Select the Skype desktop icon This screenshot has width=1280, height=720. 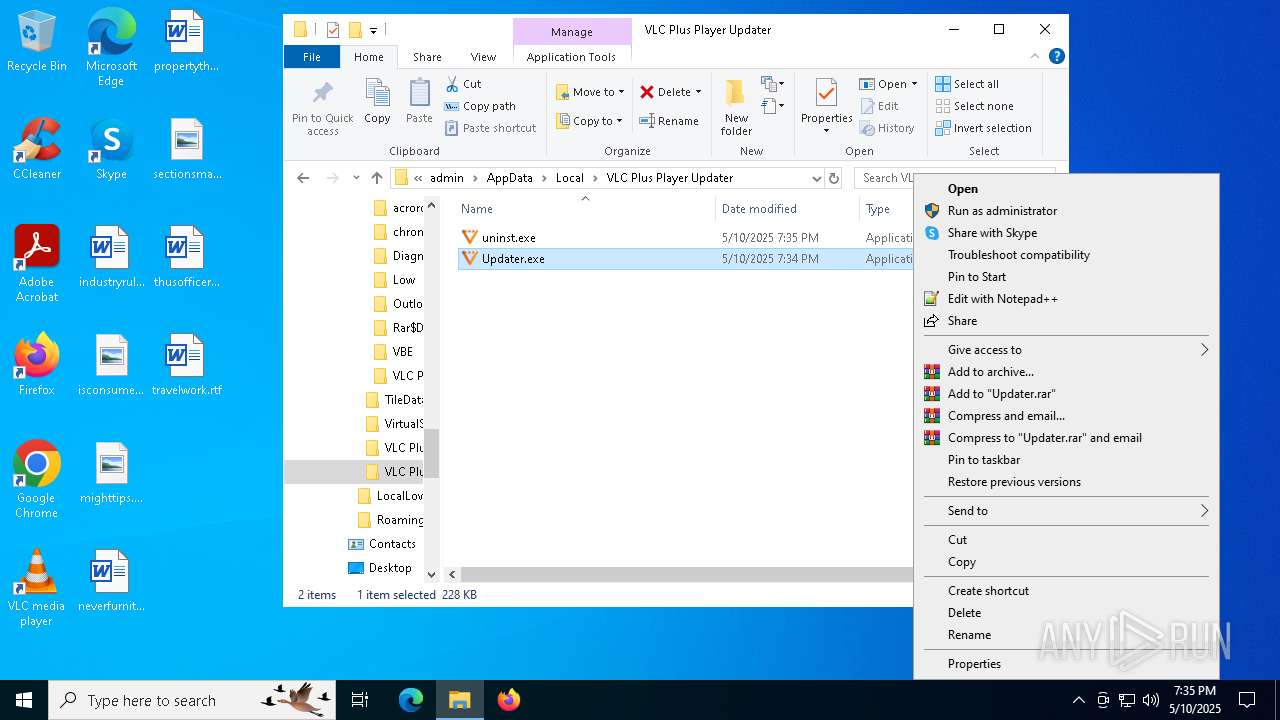click(x=111, y=150)
